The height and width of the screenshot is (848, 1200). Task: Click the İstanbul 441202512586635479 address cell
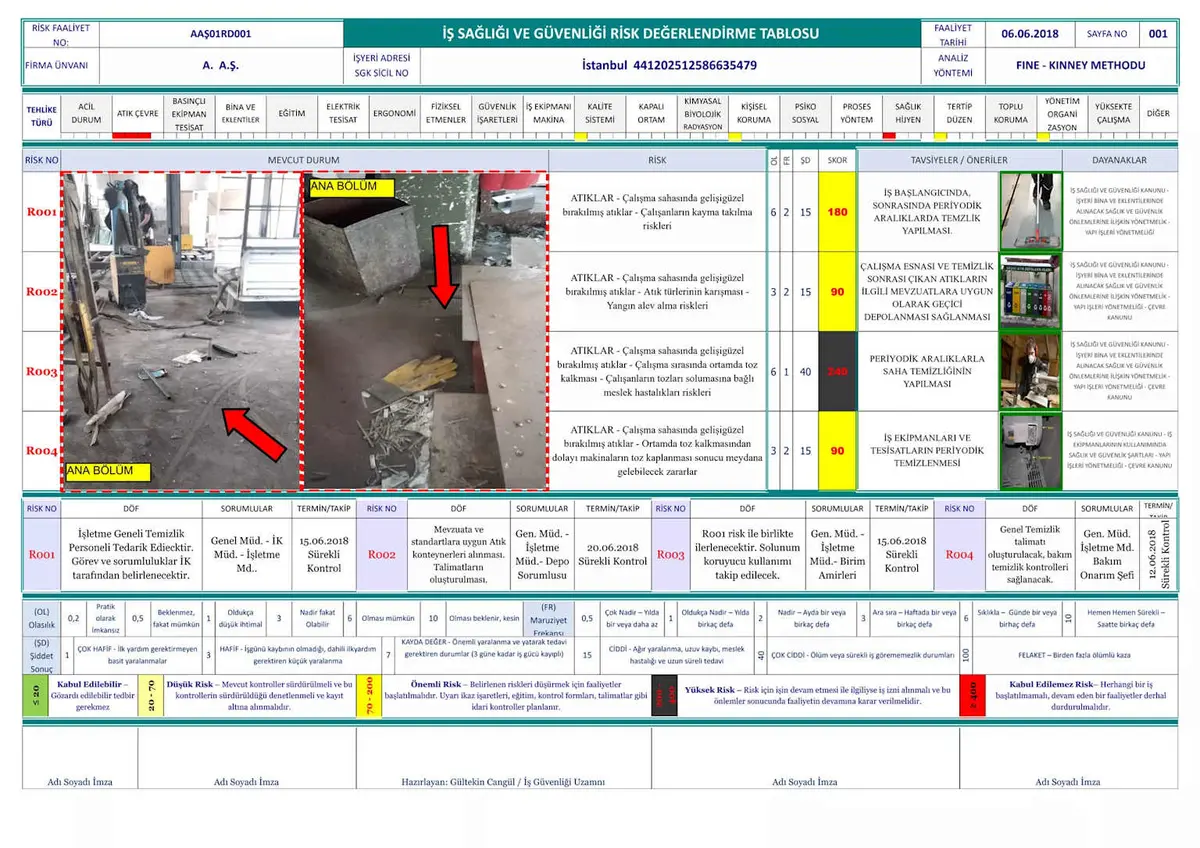point(668,66)
